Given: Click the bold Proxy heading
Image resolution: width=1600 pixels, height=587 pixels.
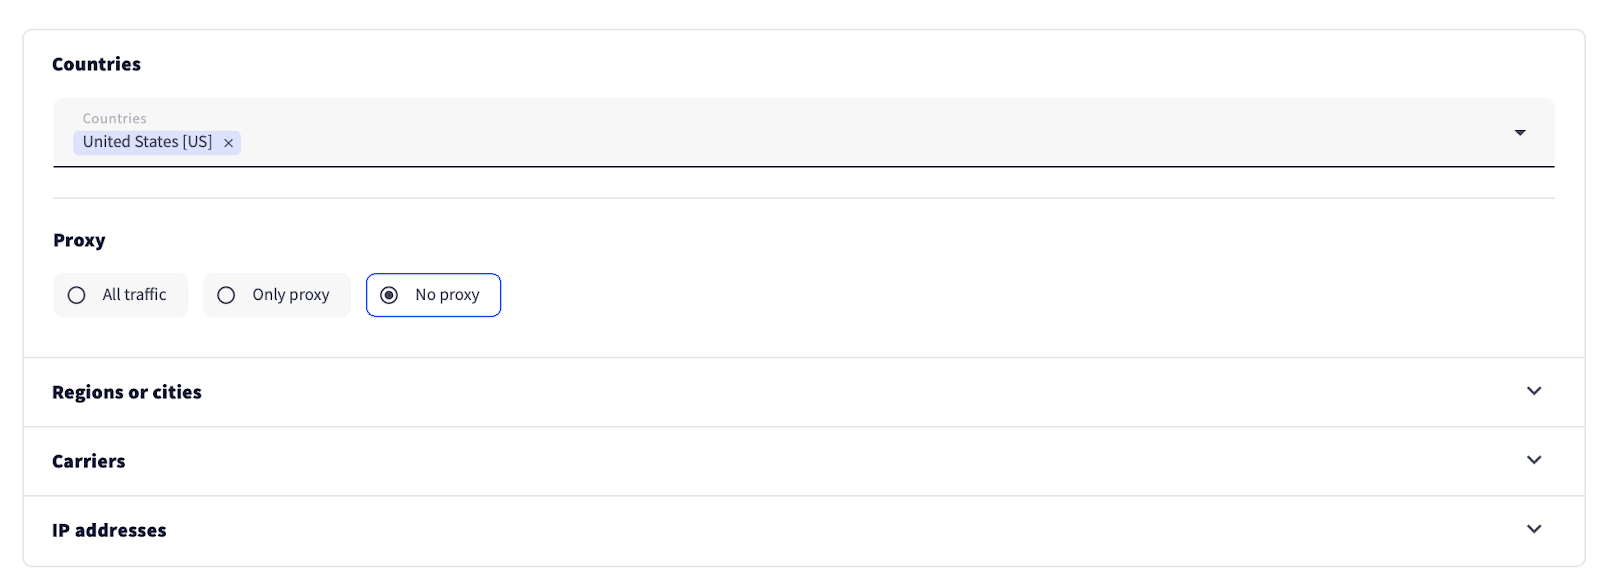Looking at the screenshot, I should (x=79, y=240).
